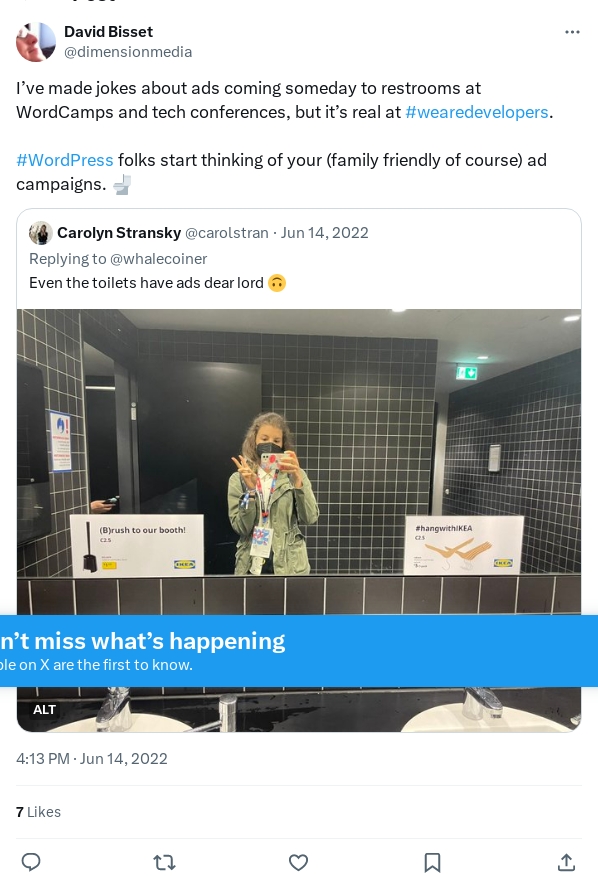Open the #WordPress hashtag link

point(65,160)
